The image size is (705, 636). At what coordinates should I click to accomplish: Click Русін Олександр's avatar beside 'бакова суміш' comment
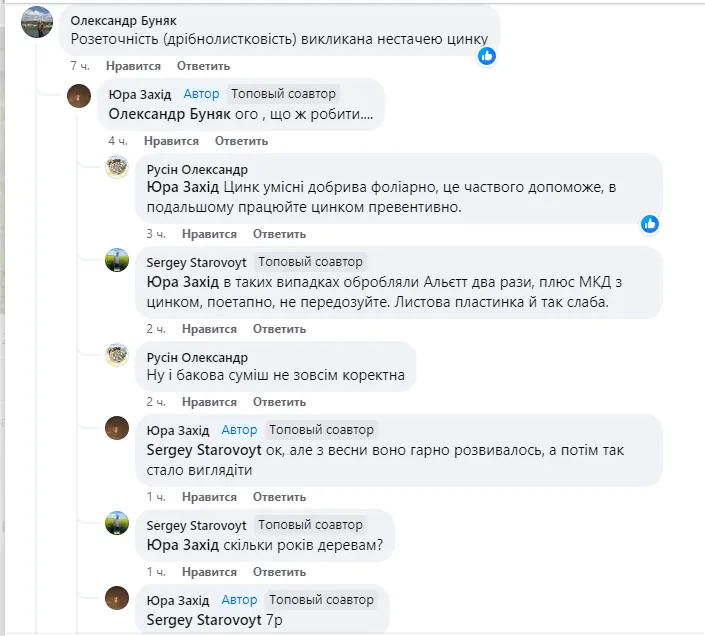(117, 354)
